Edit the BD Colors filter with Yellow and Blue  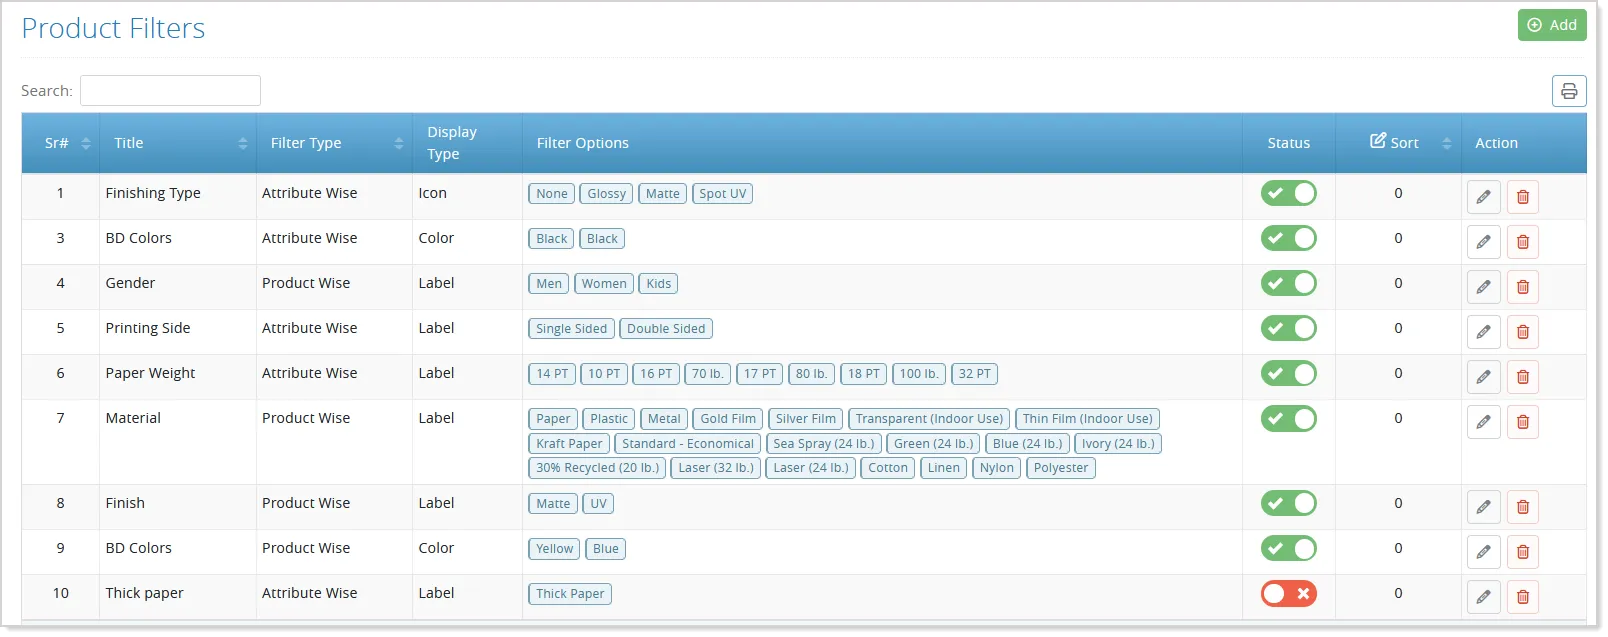1483,552
